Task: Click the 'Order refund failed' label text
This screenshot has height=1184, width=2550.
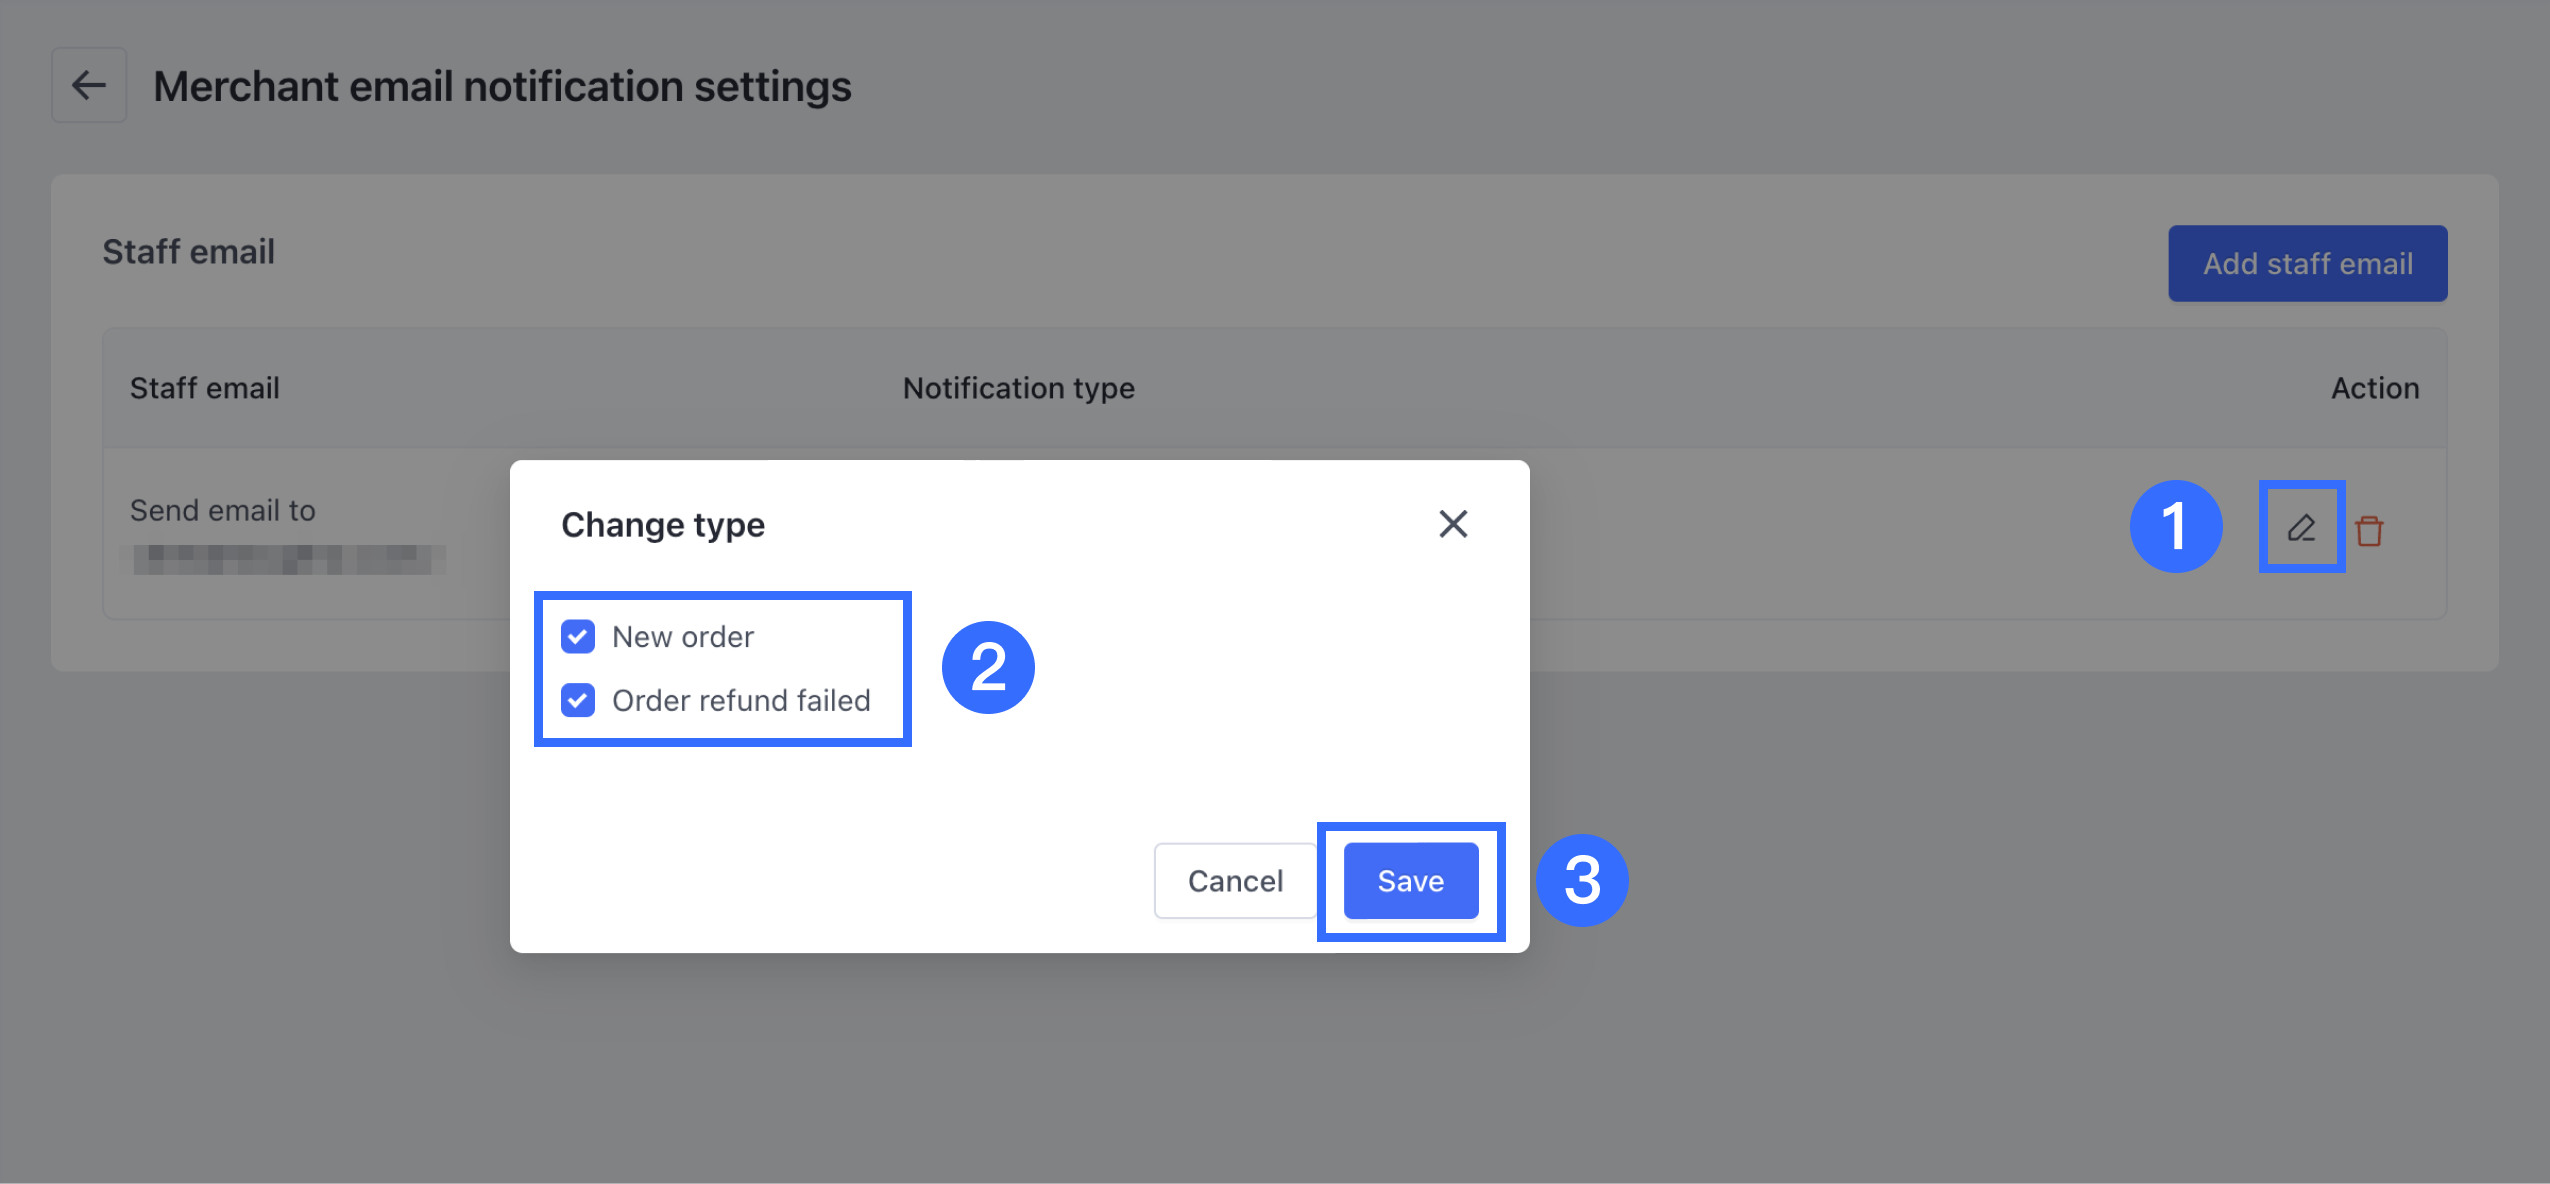Action: point(741,700)
